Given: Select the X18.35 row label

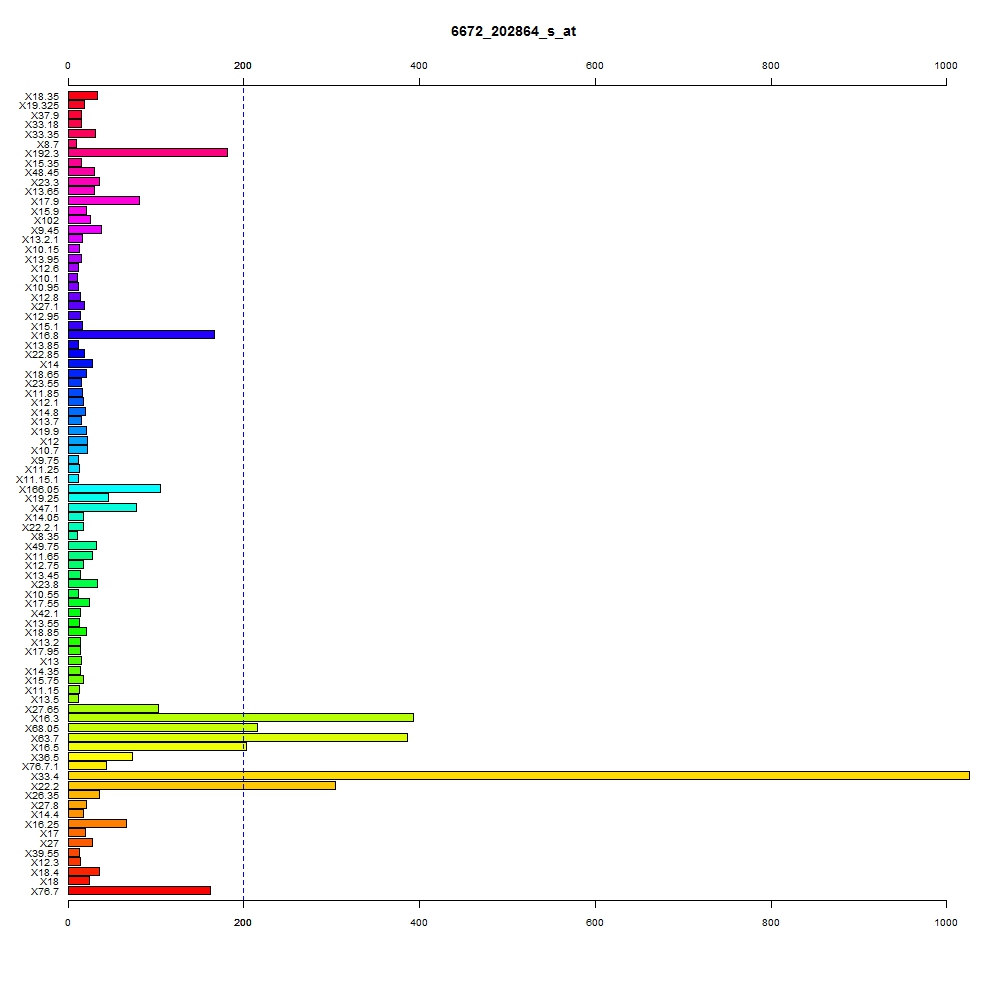Looking at the screenshot, I should click(42, 96).
